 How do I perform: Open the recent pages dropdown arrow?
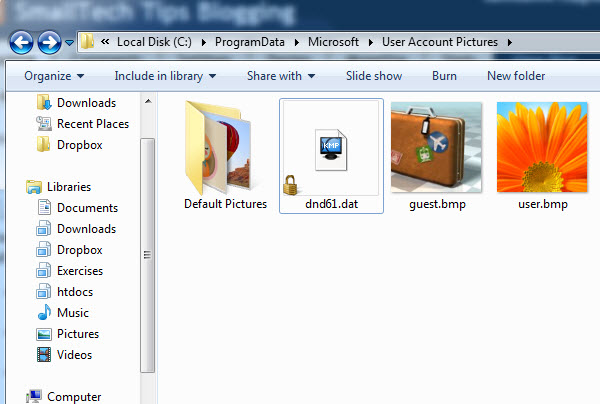click(69, 42)
